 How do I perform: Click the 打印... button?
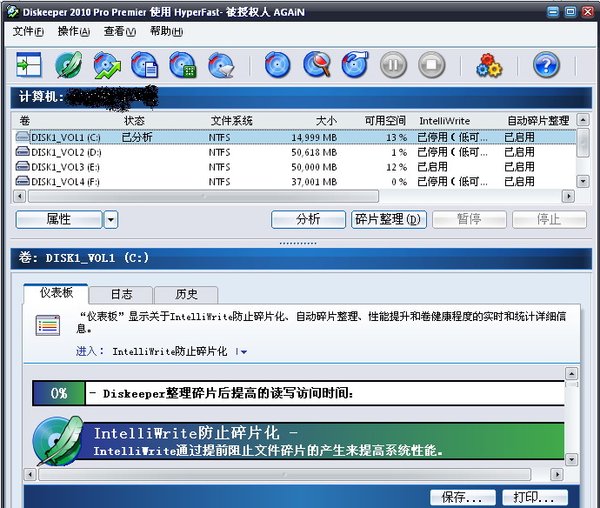tap(535, 497)
